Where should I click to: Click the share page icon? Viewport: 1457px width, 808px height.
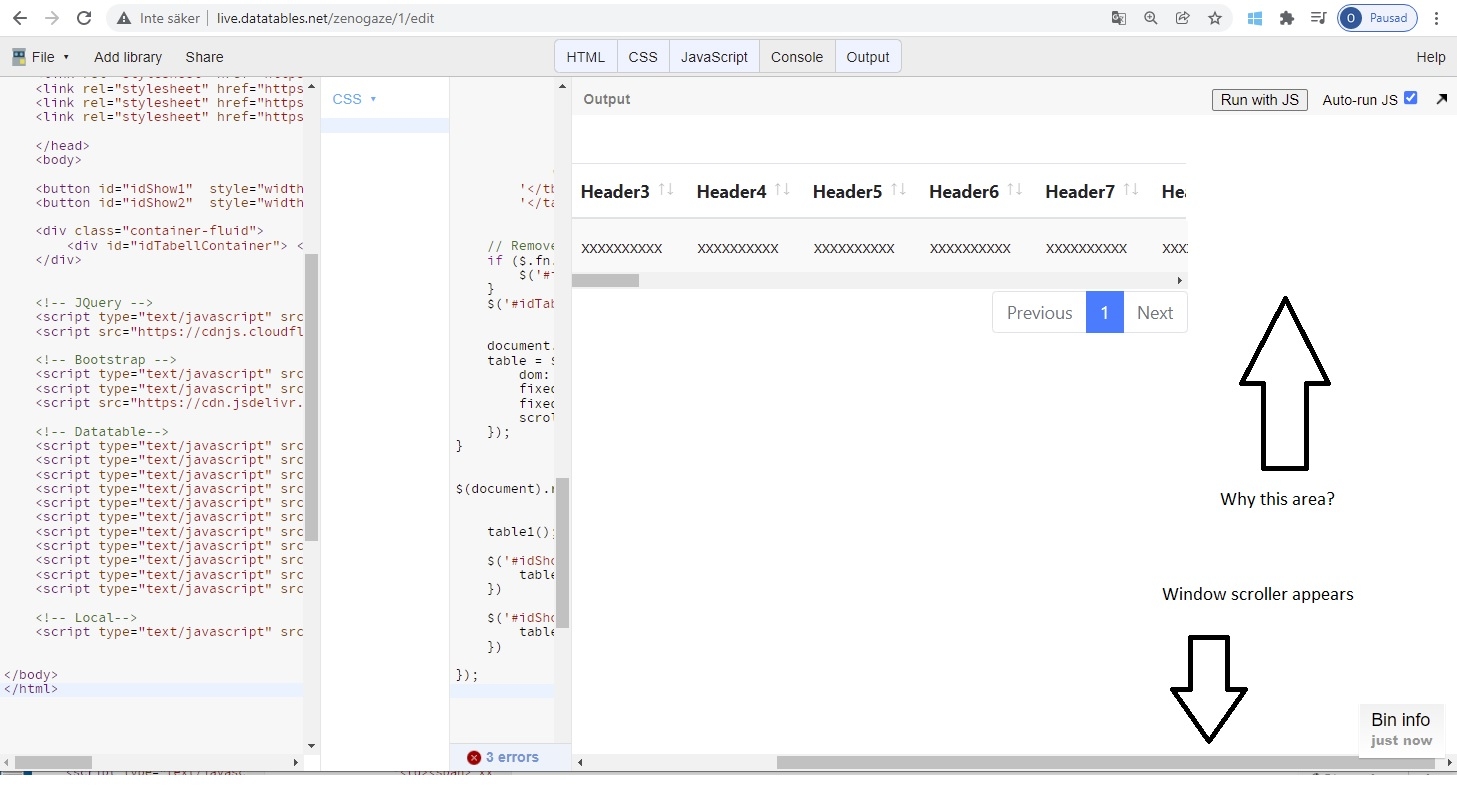(1183, 18)
